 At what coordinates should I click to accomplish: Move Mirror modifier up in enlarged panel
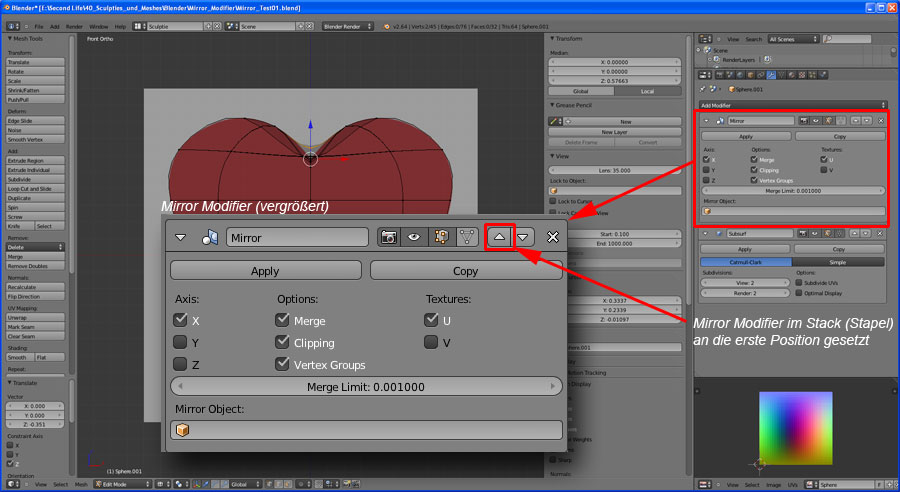[499, 237]
